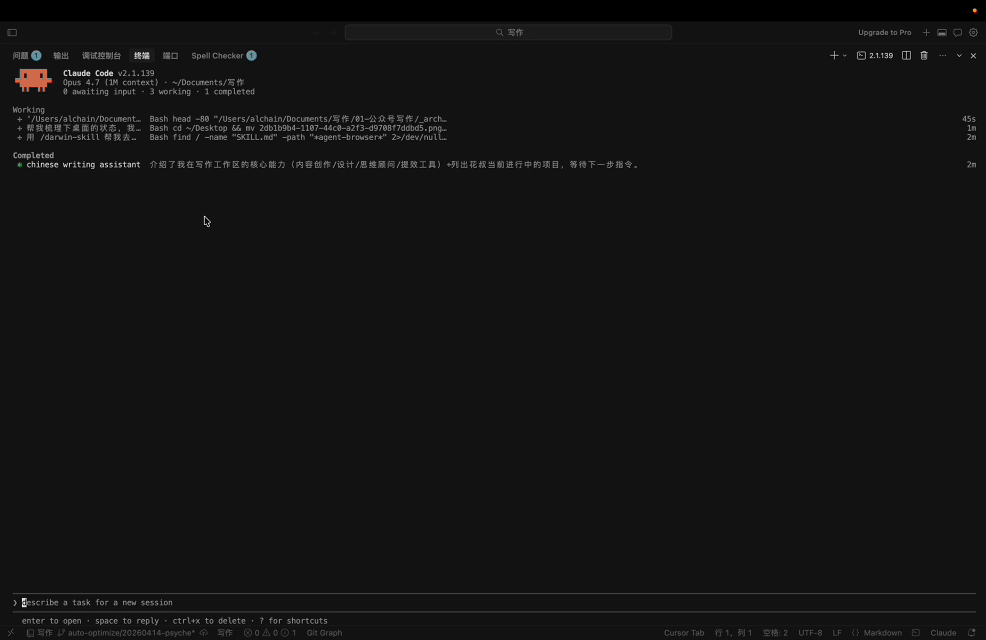
Task: Click the search box labeled 写作
Action: click(508, 33)
